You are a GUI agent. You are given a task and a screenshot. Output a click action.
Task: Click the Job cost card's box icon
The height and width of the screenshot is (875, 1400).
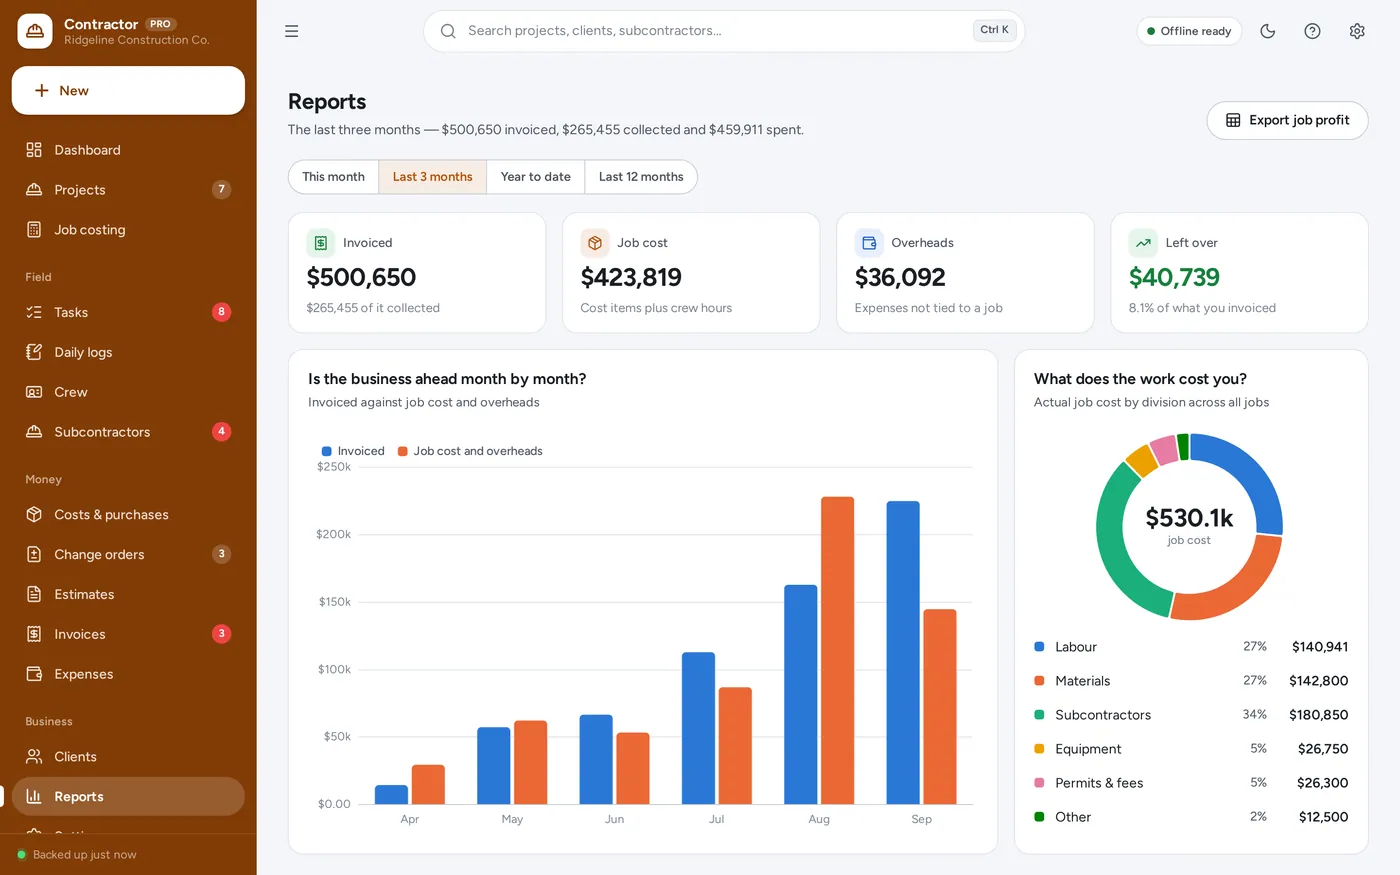pos(595,243)
